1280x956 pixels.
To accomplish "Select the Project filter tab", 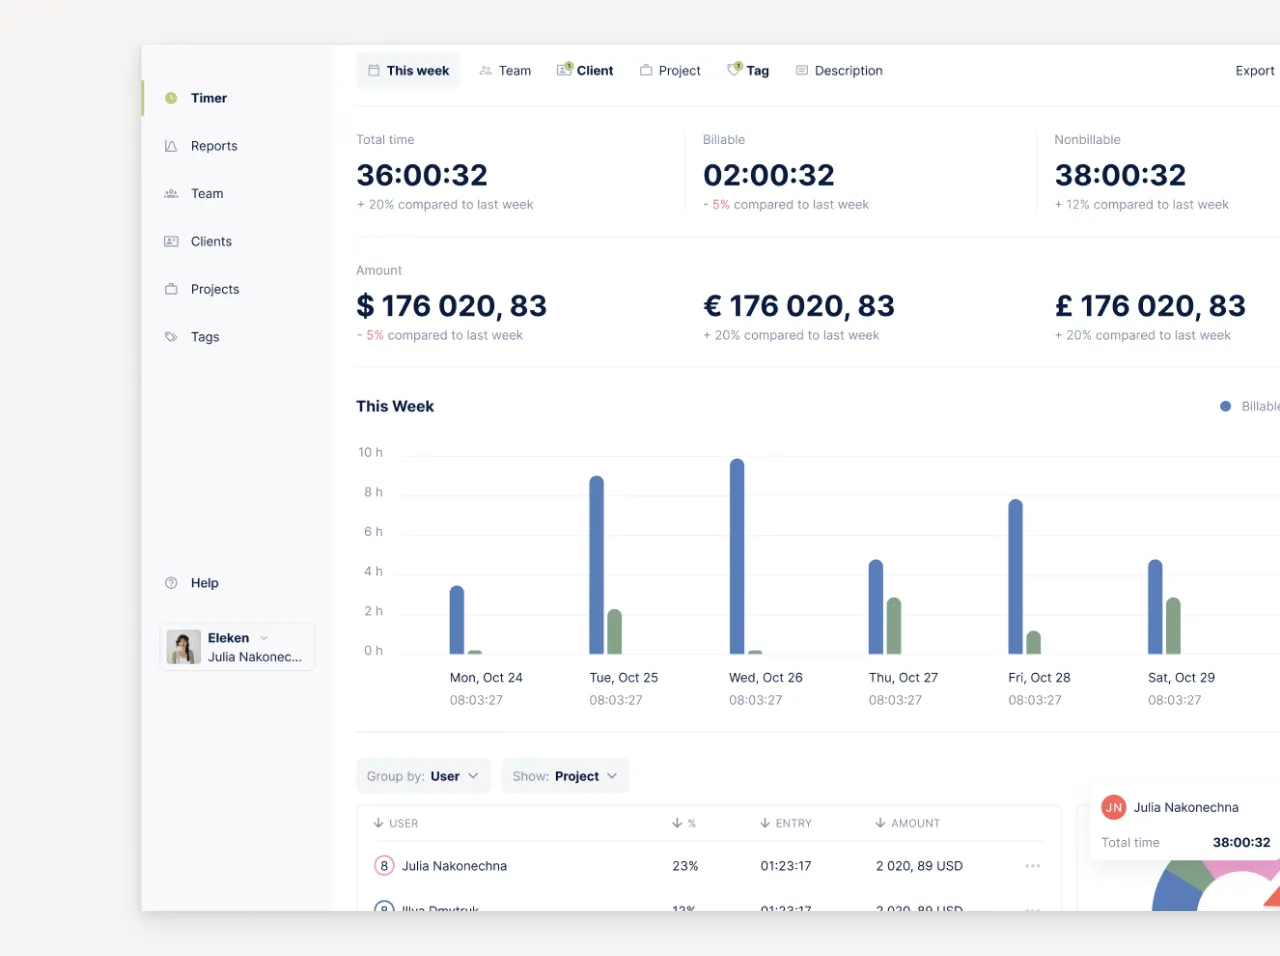I will point(670,70).
